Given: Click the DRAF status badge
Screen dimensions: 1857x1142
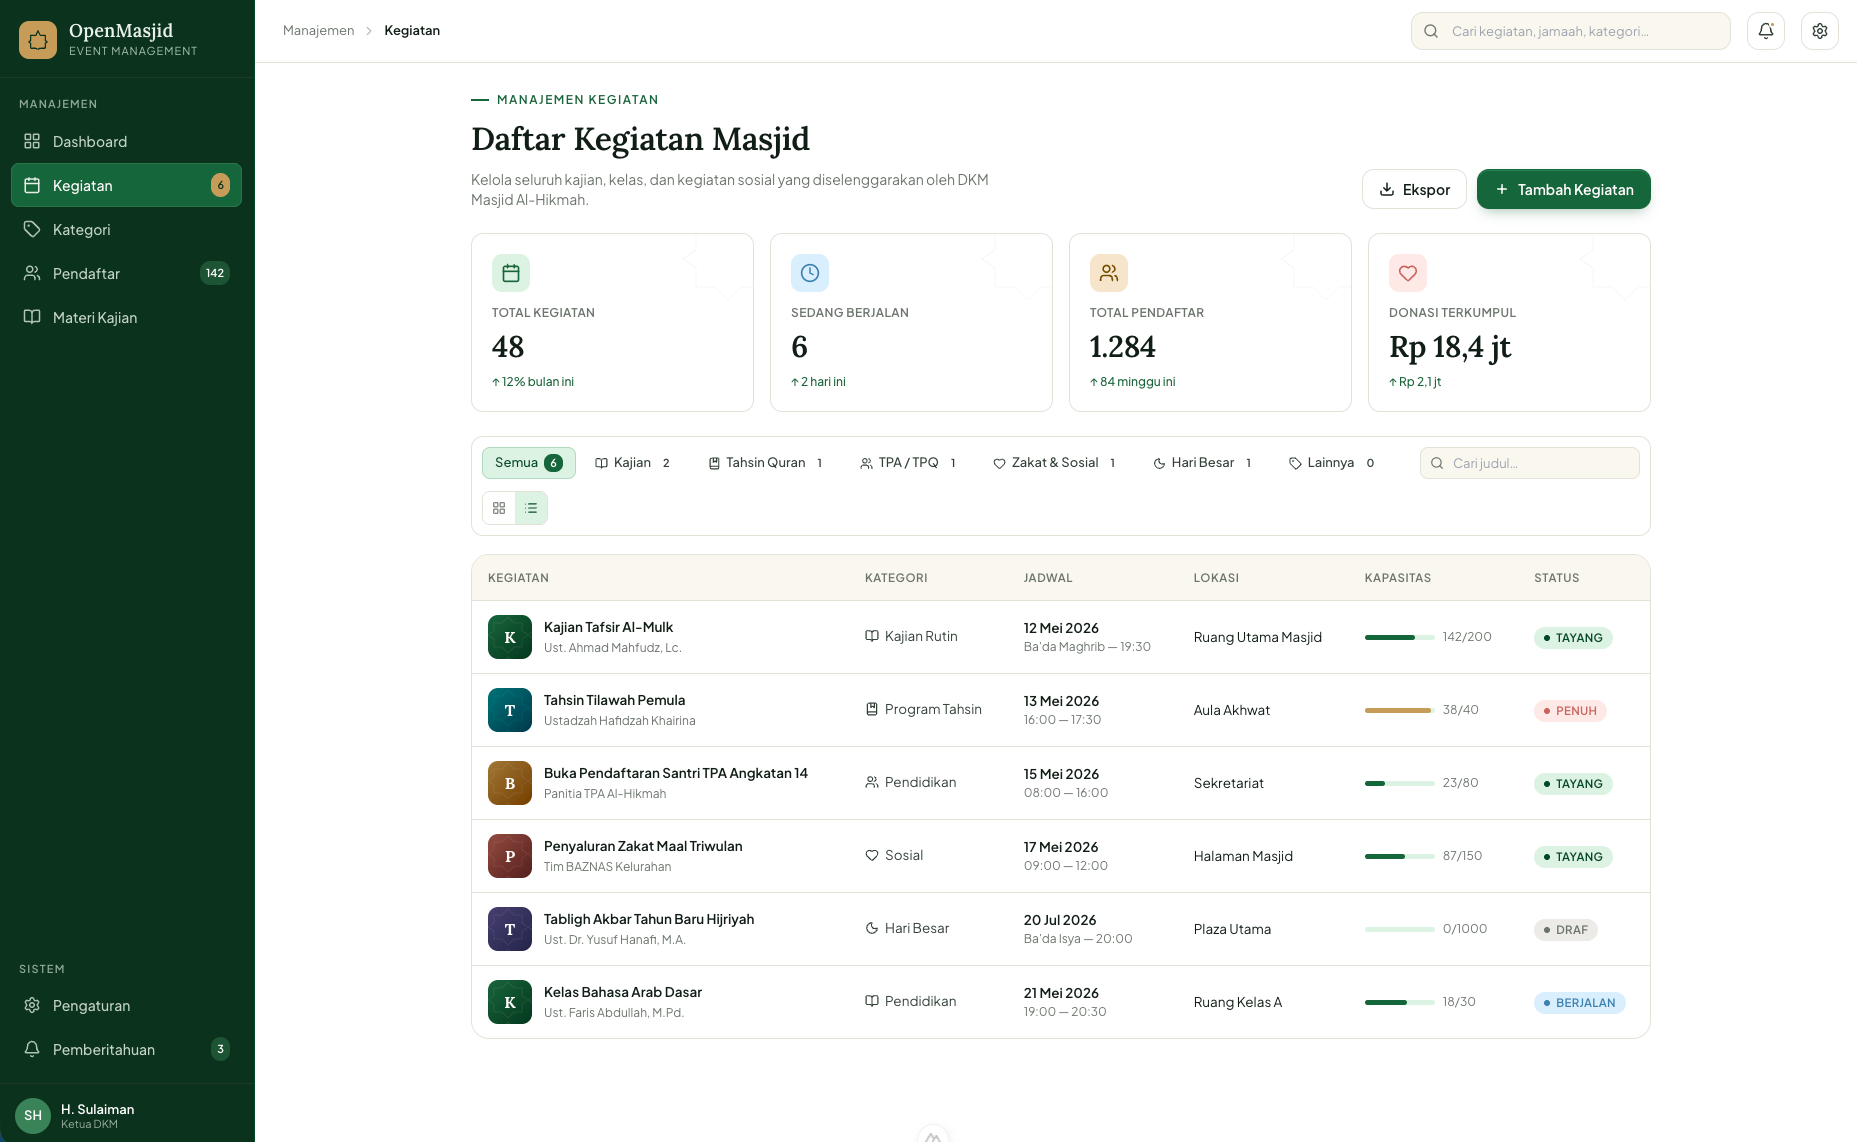Looking at the screenshot, I should (x=1566, y=930).
